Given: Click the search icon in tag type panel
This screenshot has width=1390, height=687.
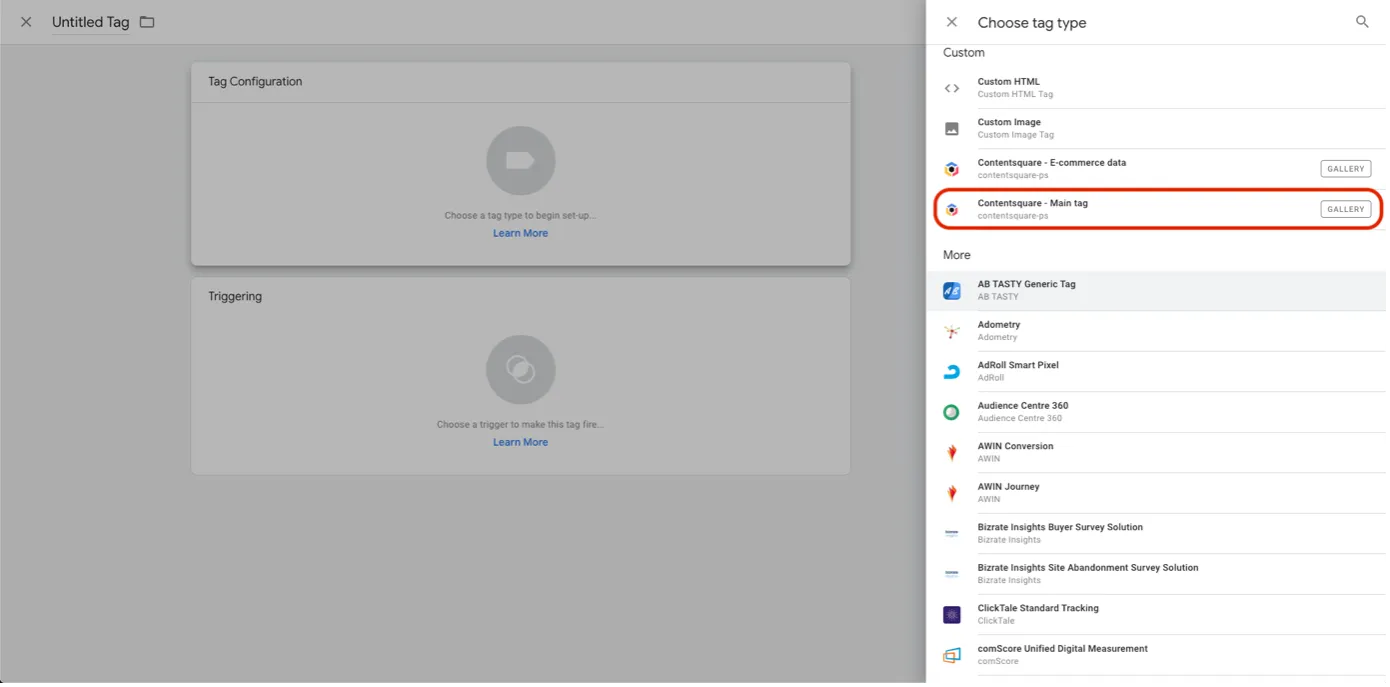Looking at the screenshot, I should (x=1361, y=22).
